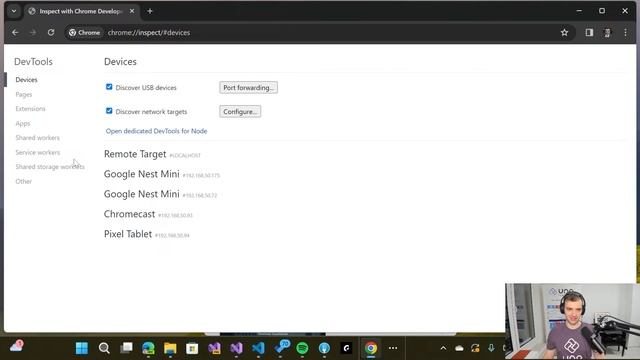Open File Explorer from the taskbar
The height and width of the screenshot is (360, 640).
[x=170, y=348]
